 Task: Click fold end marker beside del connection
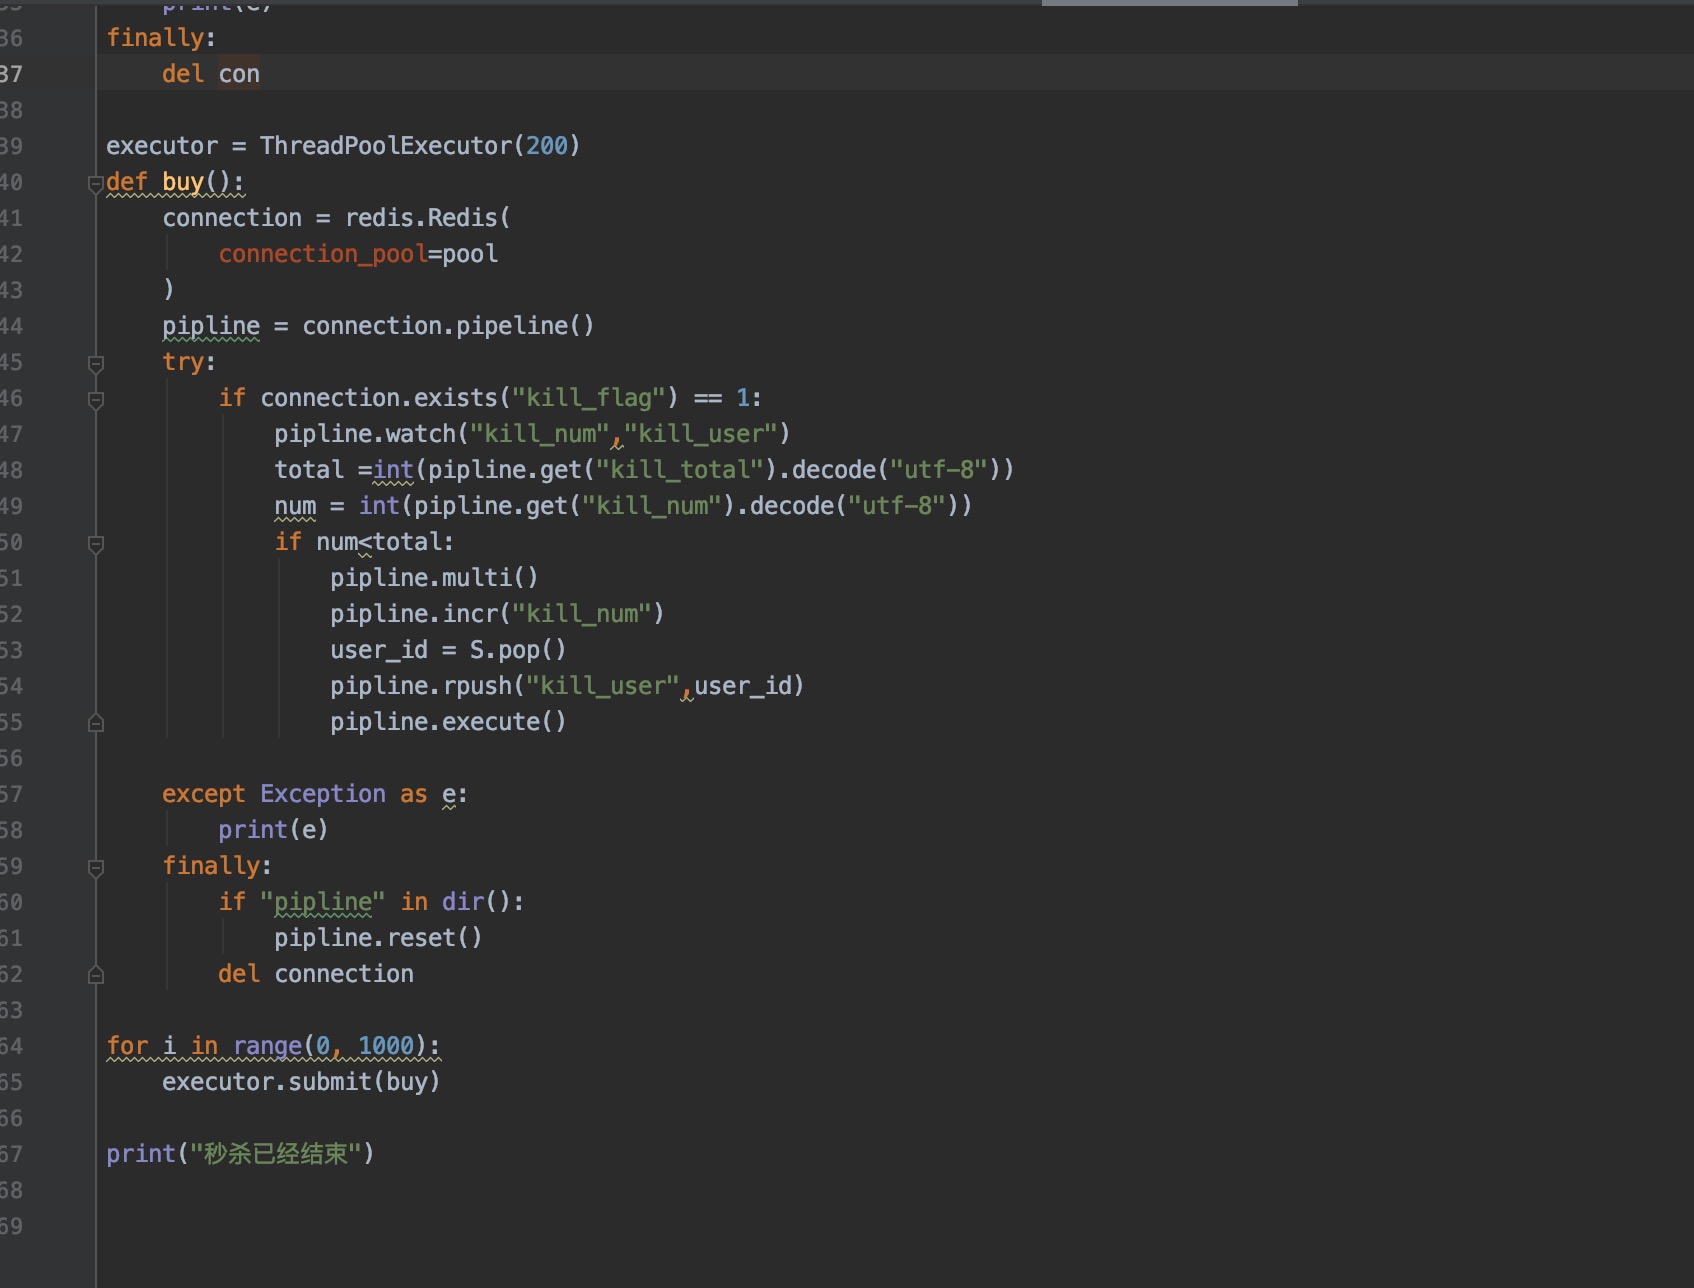pos(96,975)
